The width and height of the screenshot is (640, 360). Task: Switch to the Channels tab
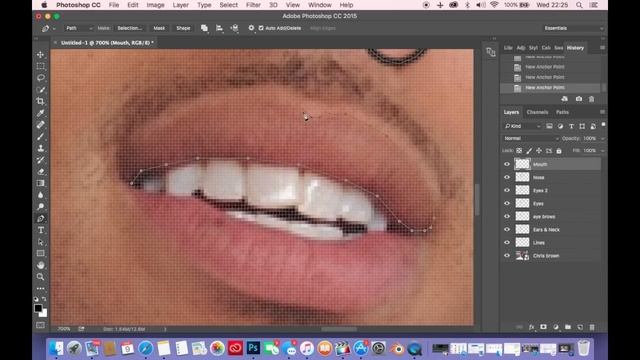coord(537,112)
